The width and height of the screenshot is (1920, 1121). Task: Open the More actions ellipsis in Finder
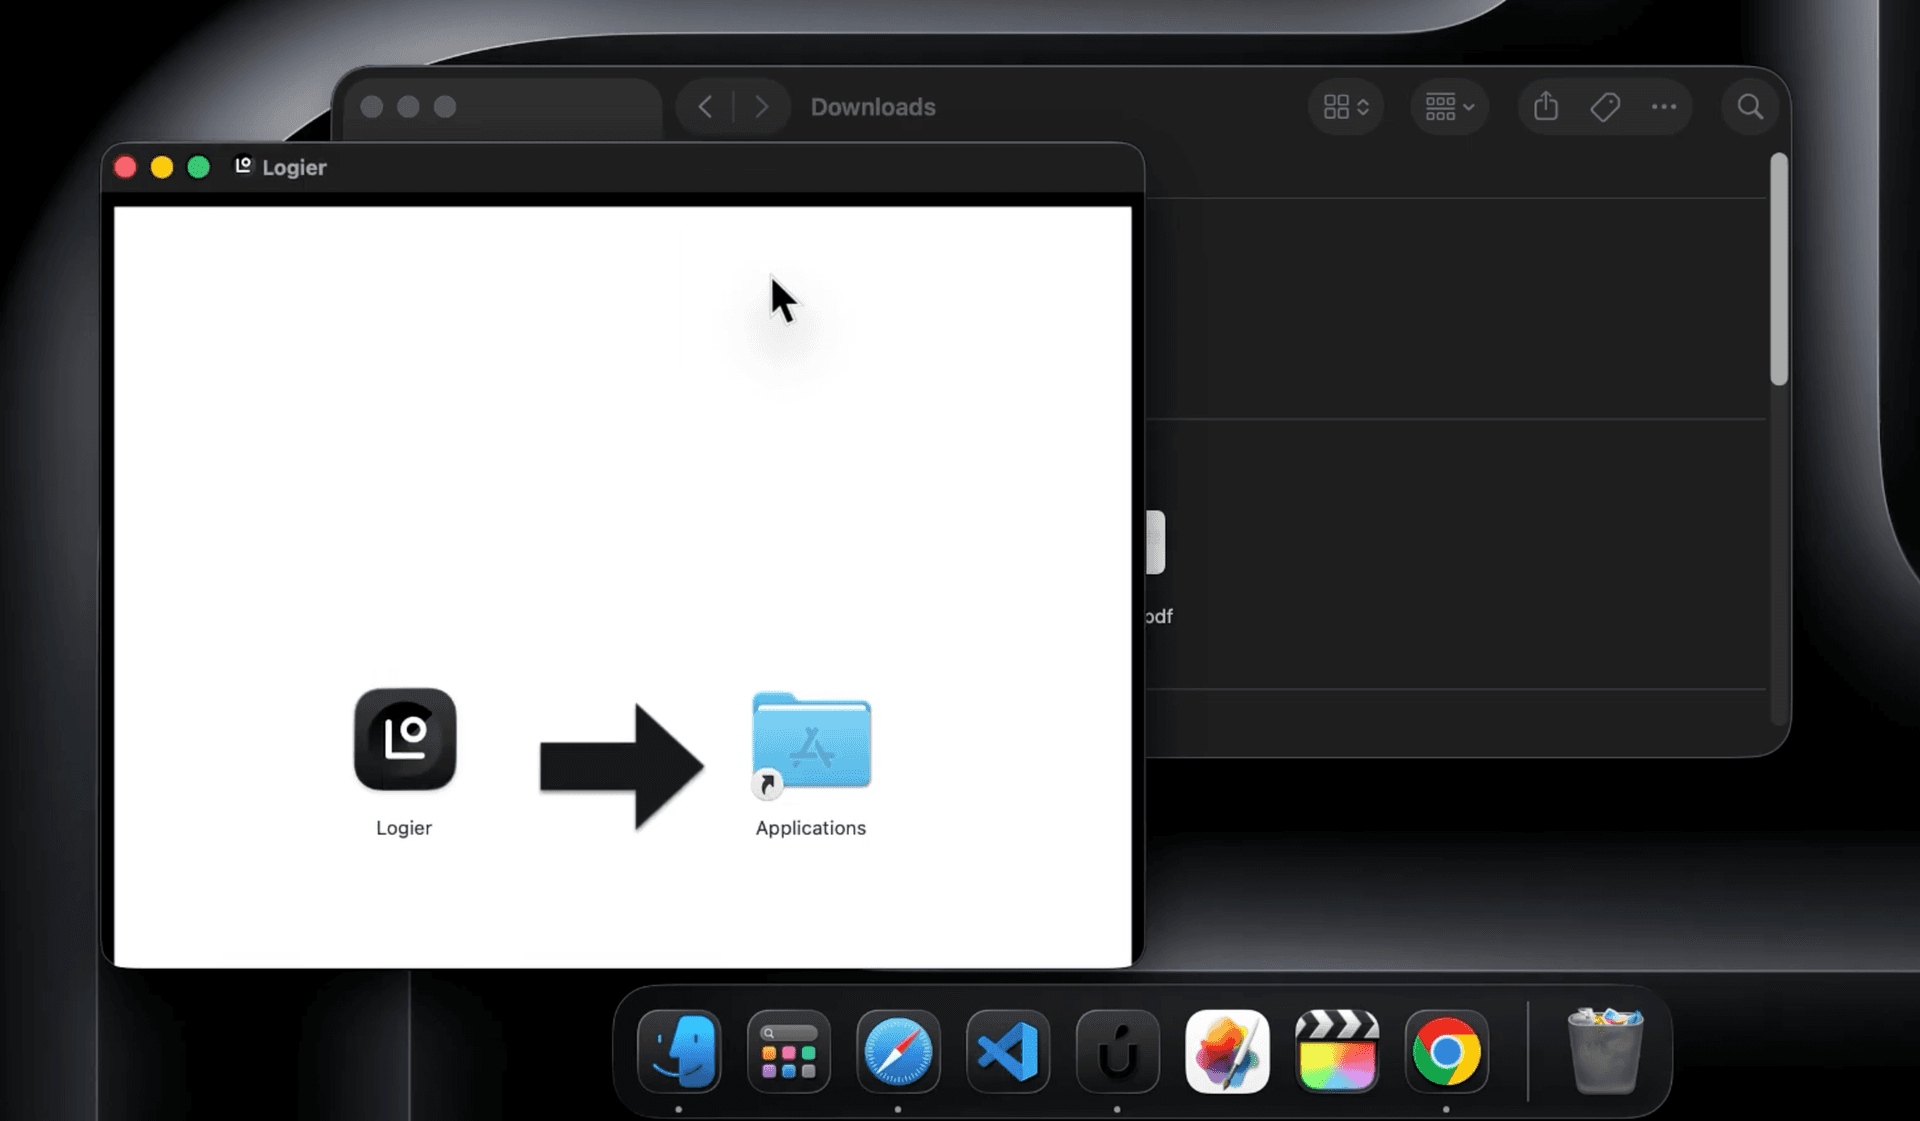click(1664, 107)
